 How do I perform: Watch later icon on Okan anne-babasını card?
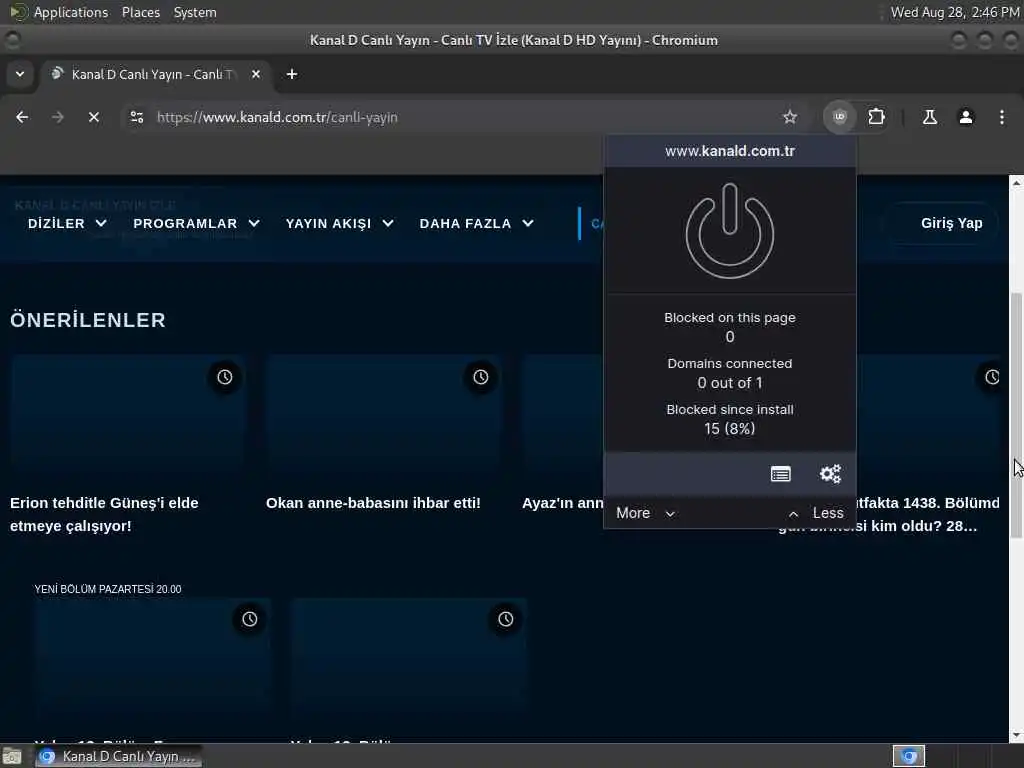[x=481, y=377]
